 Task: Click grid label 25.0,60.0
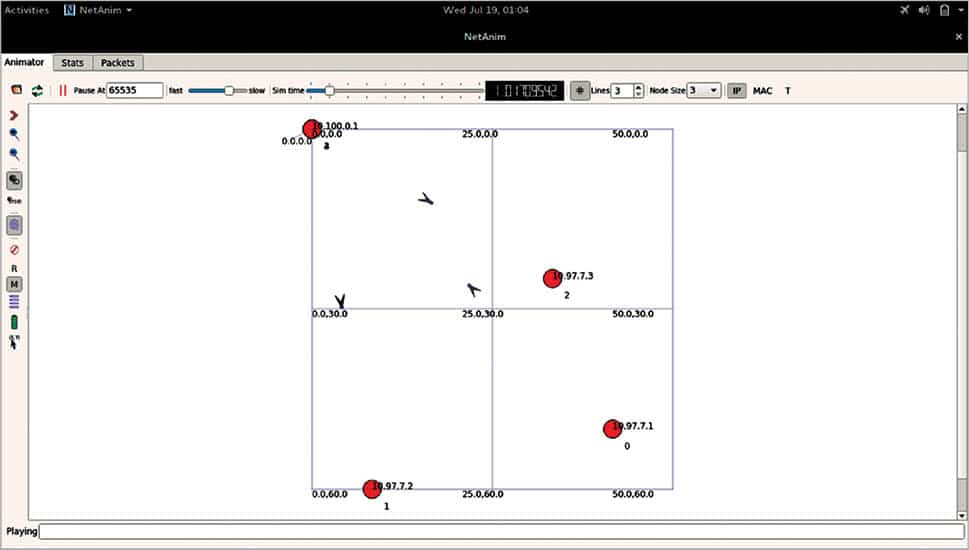(483, 494)
